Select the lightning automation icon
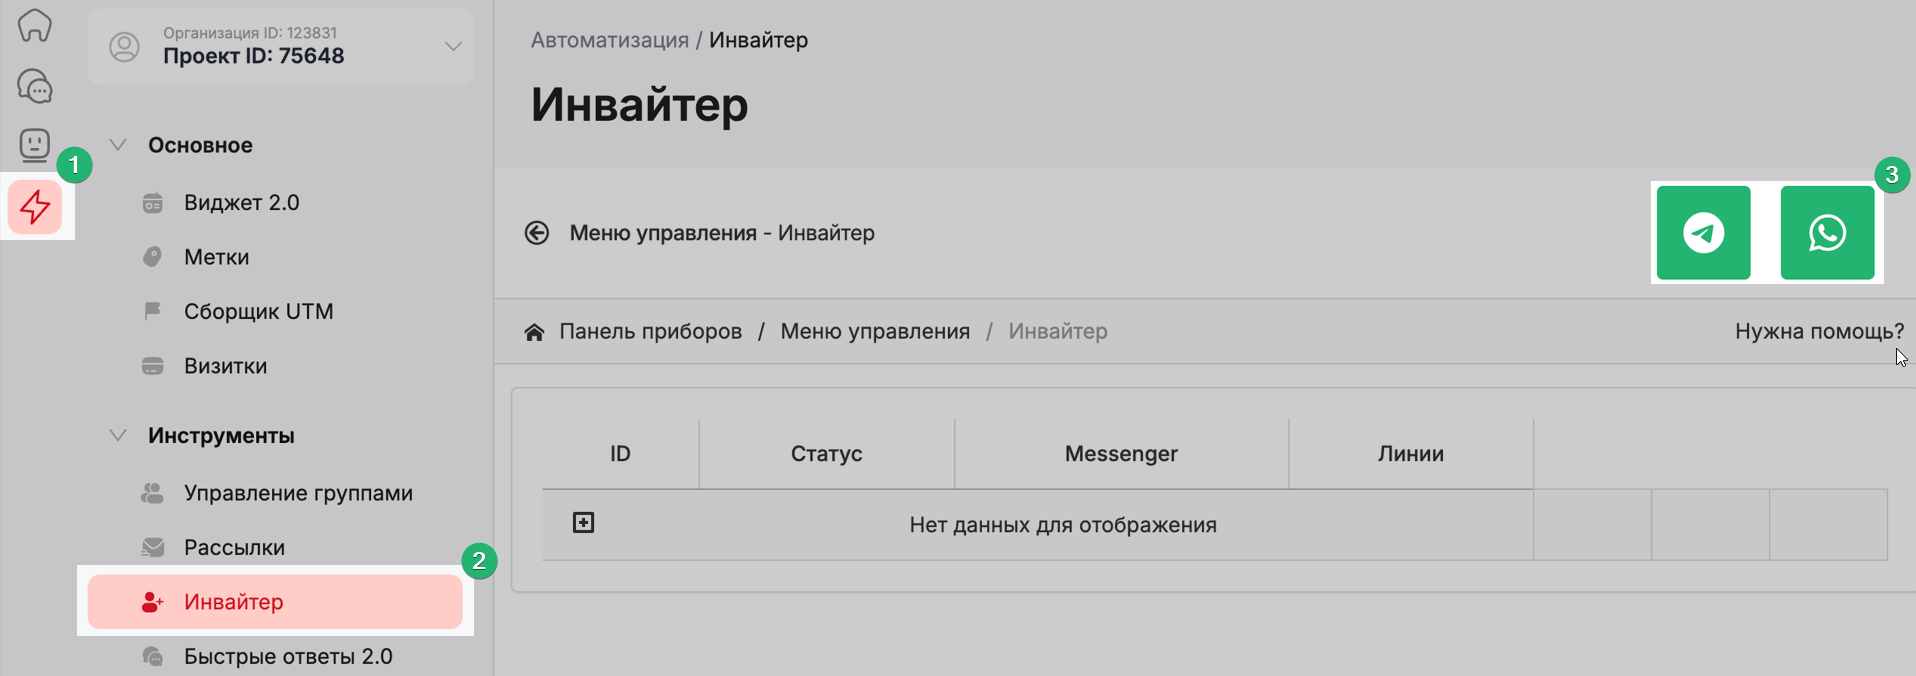 pyautogui.click(x=36, y=208)
